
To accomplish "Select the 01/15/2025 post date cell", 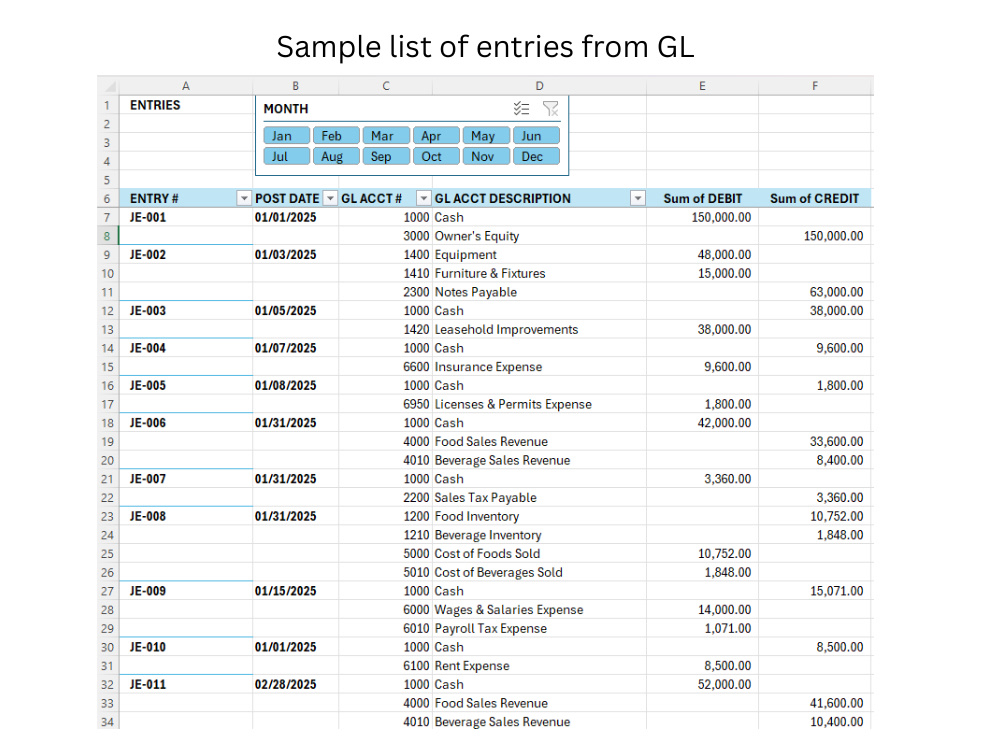I will [295, 591].
